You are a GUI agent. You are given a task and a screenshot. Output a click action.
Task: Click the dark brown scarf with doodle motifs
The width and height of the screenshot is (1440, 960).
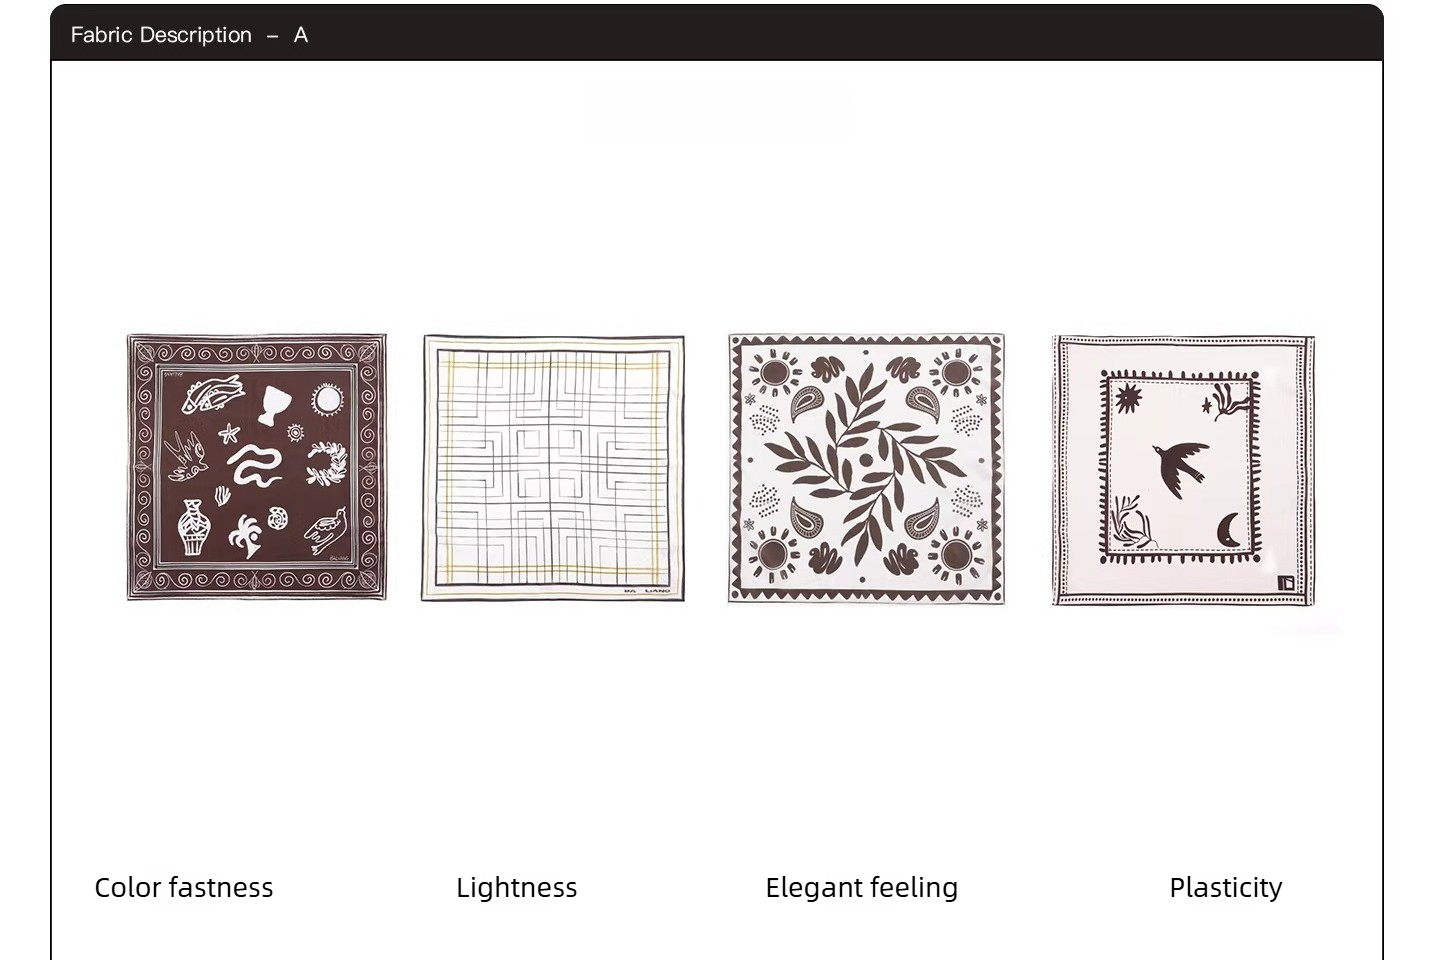[x=257, y=467]
